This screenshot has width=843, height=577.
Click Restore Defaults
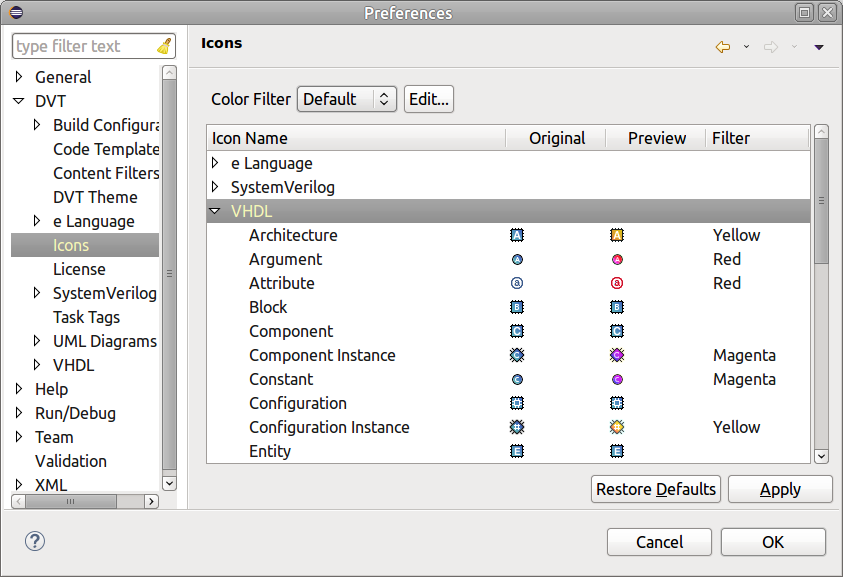coord(655,489)
